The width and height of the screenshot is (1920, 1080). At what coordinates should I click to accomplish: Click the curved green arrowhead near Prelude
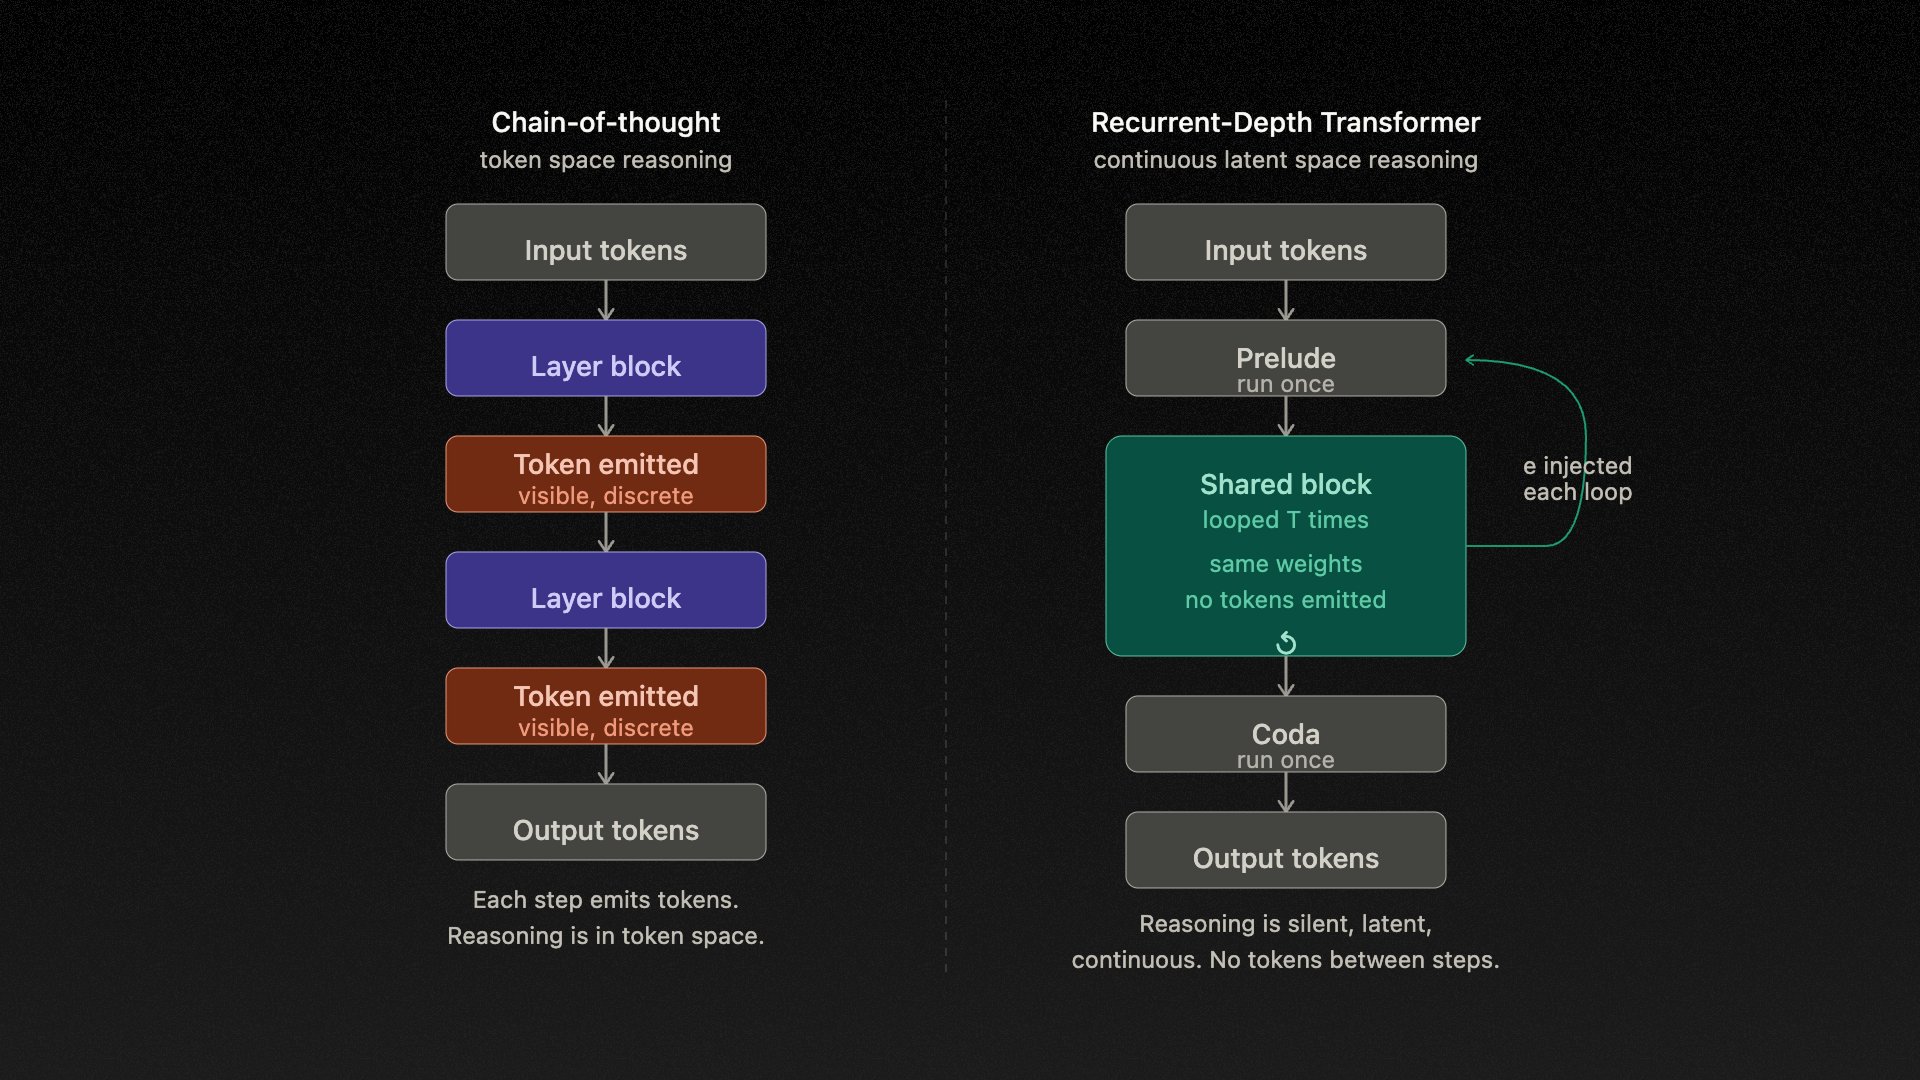[x=1470, y=360]
